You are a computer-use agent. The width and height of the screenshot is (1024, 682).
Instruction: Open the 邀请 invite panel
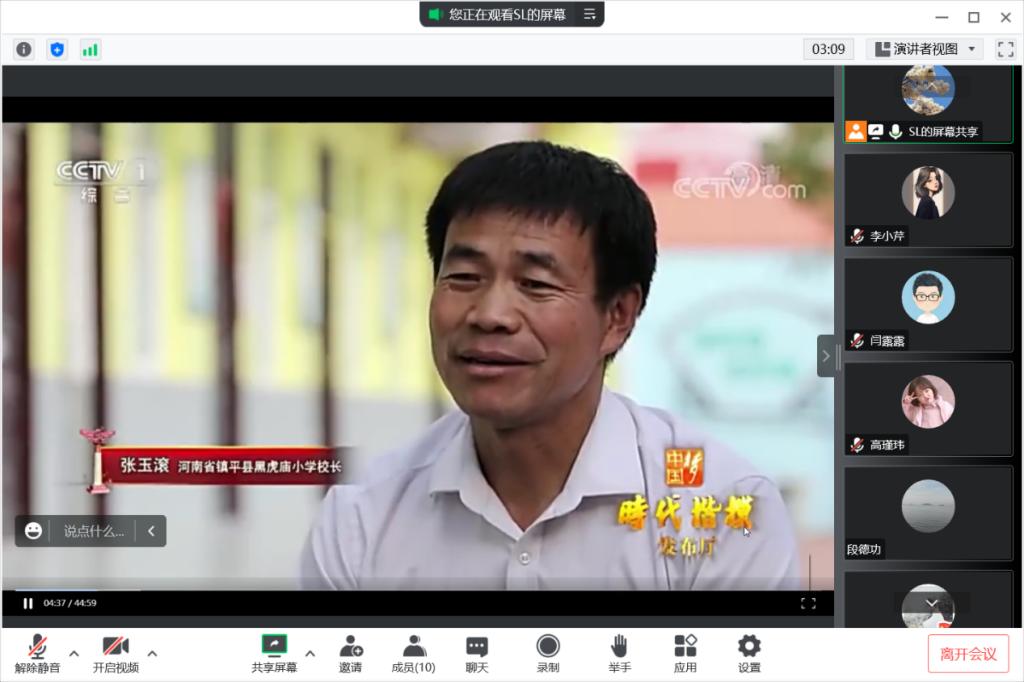[x=350, y=654]
